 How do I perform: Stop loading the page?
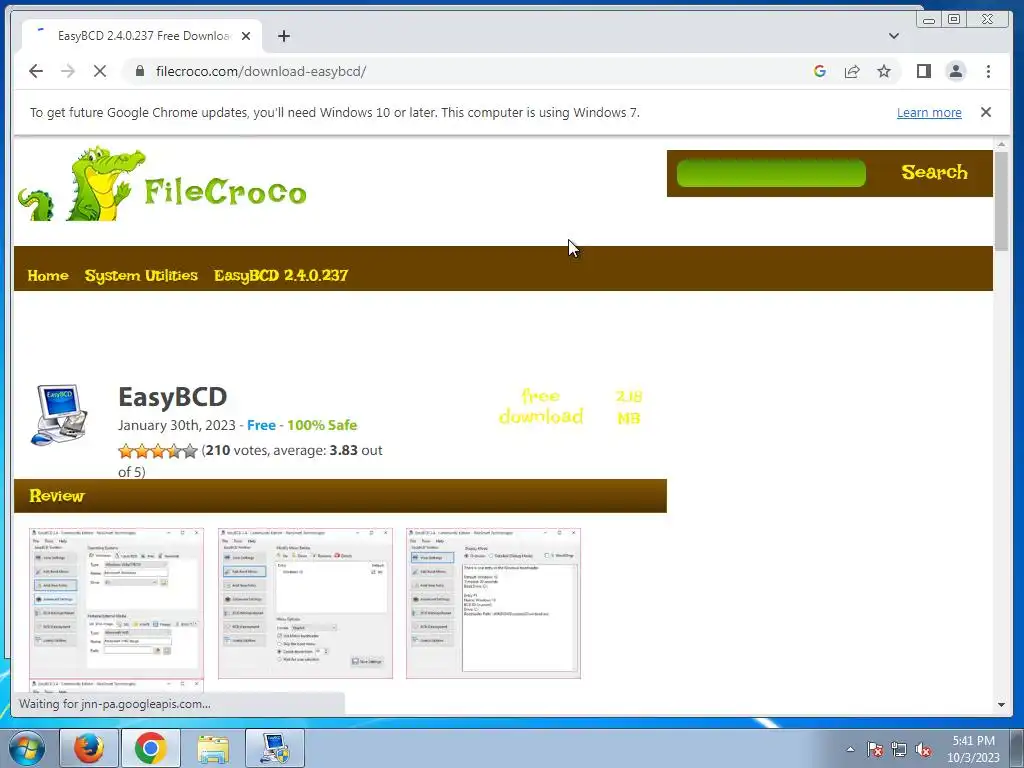click(100, 71)
